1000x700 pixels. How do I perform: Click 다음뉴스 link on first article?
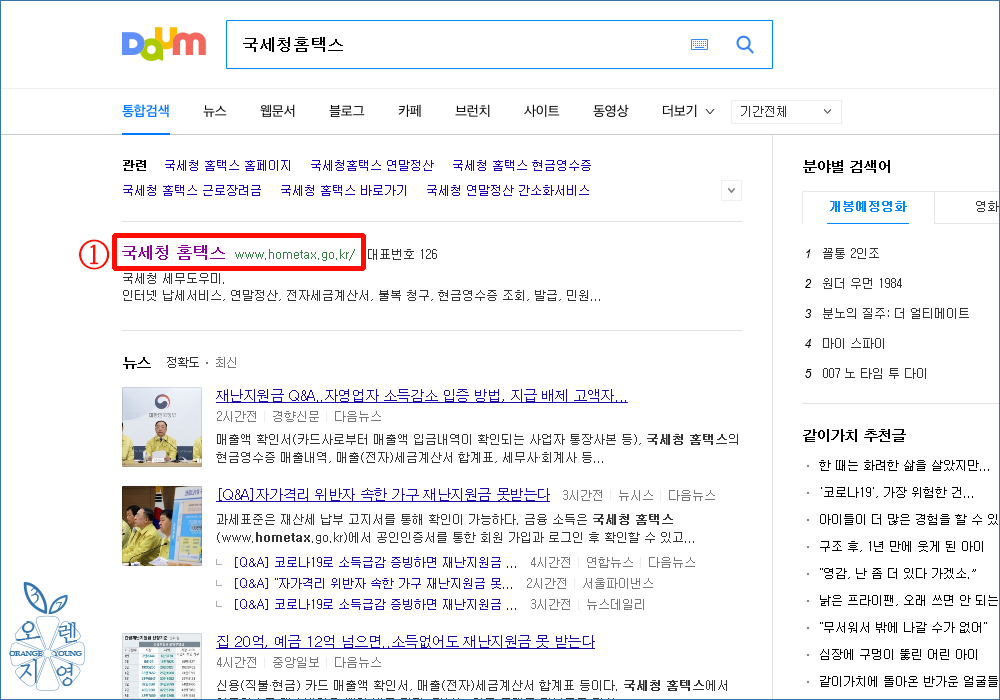[x=358, y=416]
